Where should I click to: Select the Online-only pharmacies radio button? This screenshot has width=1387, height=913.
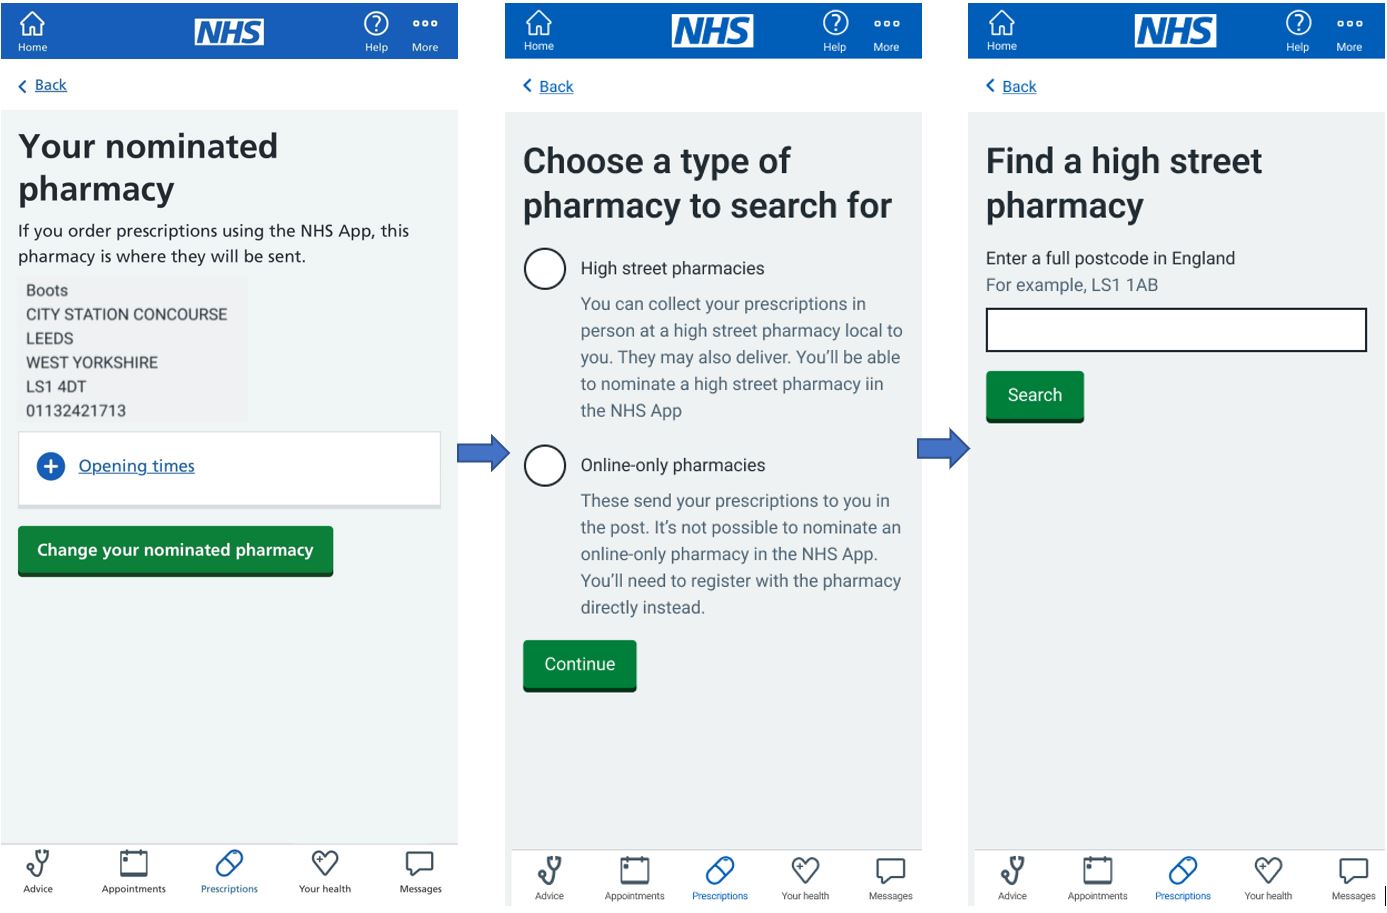click(545, 466)
